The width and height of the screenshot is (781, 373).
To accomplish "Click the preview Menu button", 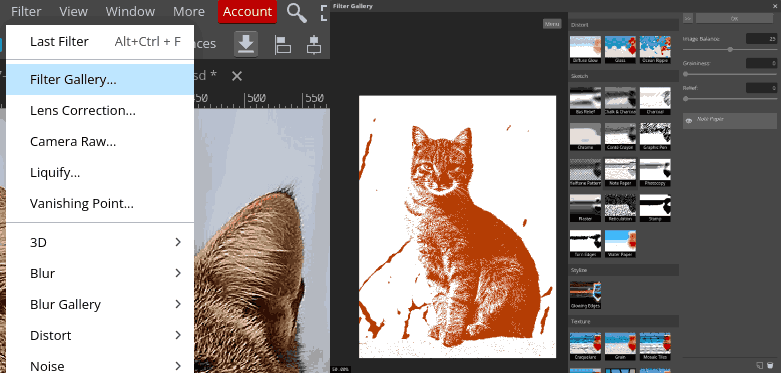I will (552, 24).
